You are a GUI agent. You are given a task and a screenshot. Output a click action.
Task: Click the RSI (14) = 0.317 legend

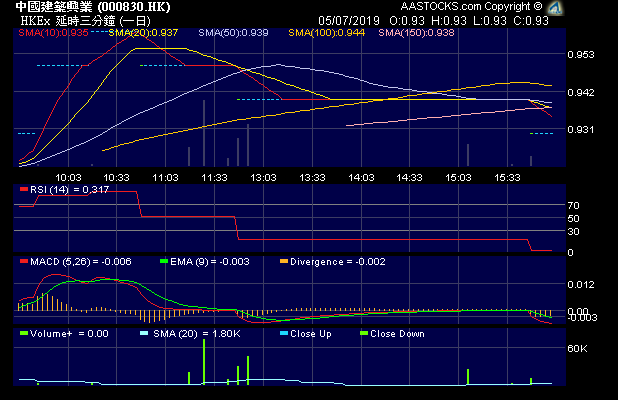pos(69,190)
